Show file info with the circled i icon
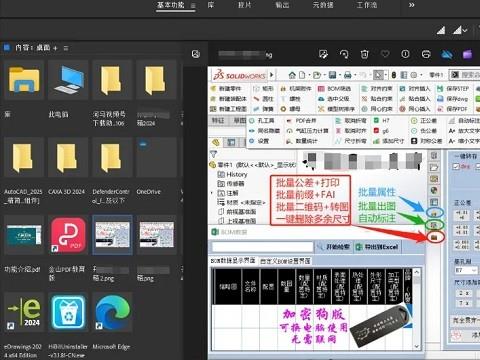This screenshot has width=480, height=360. pos(405,54)
